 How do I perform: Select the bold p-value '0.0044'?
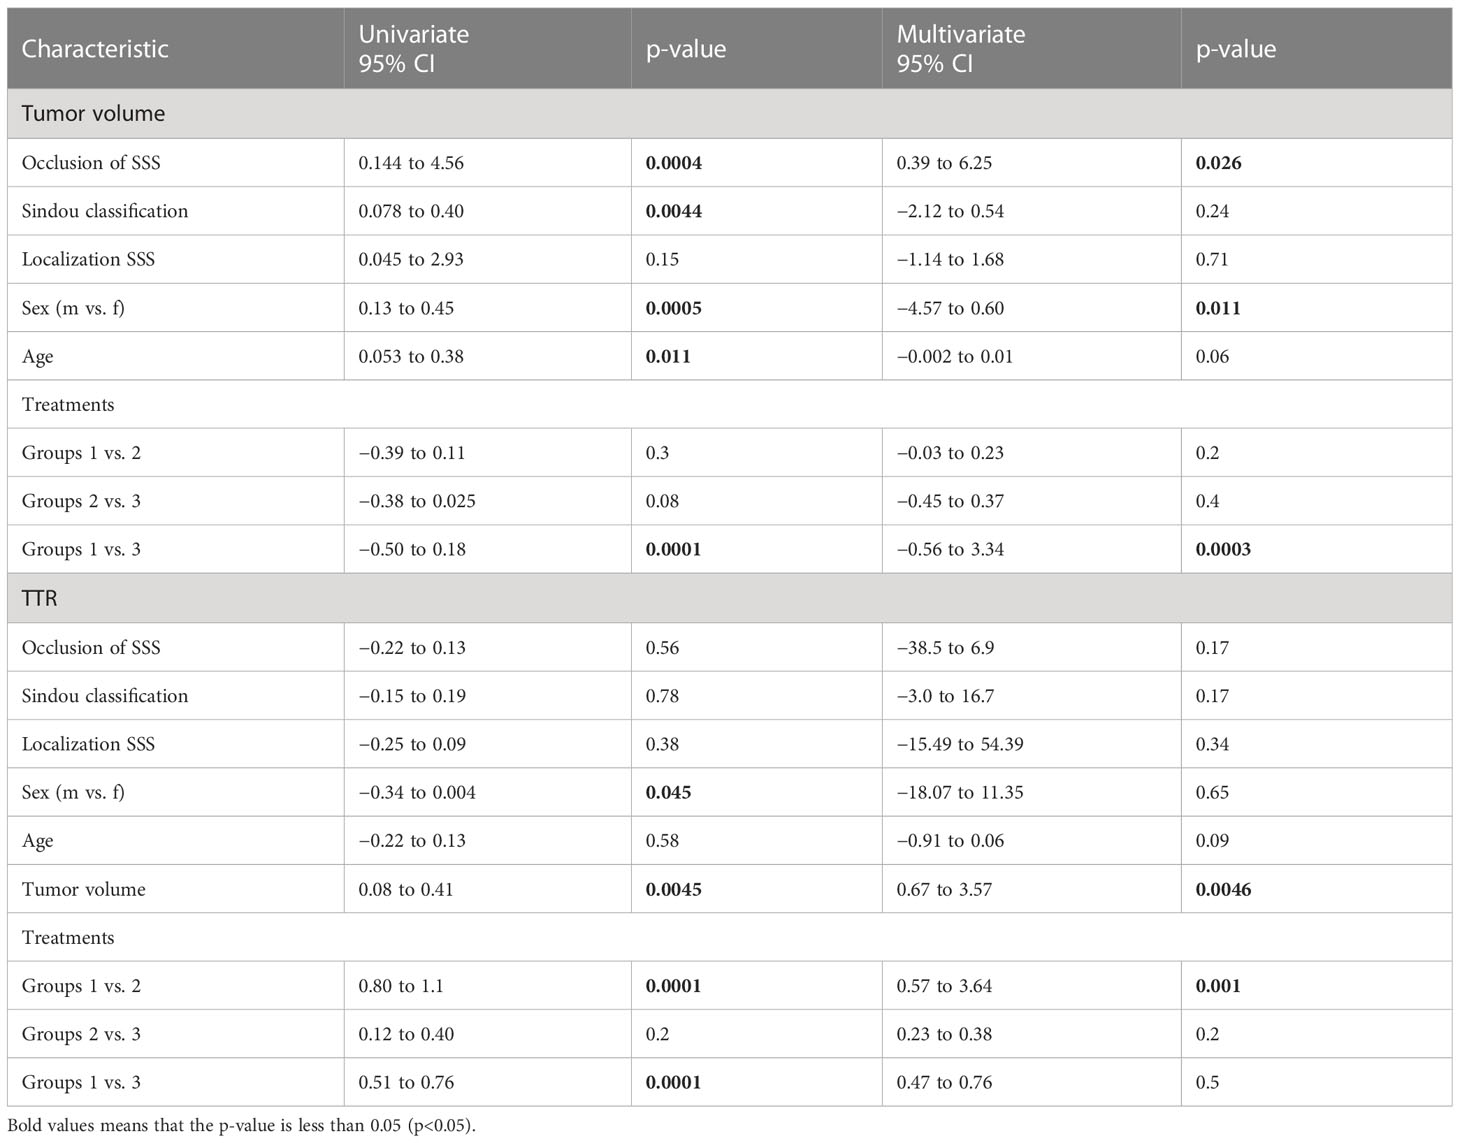(x=674, y=211)
